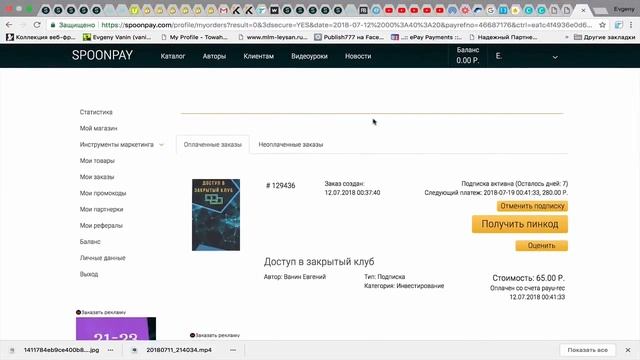The width and height of the screenshot is (640, 360).
Task: Click the browser back arrow
Action: [x=9, y=25]
